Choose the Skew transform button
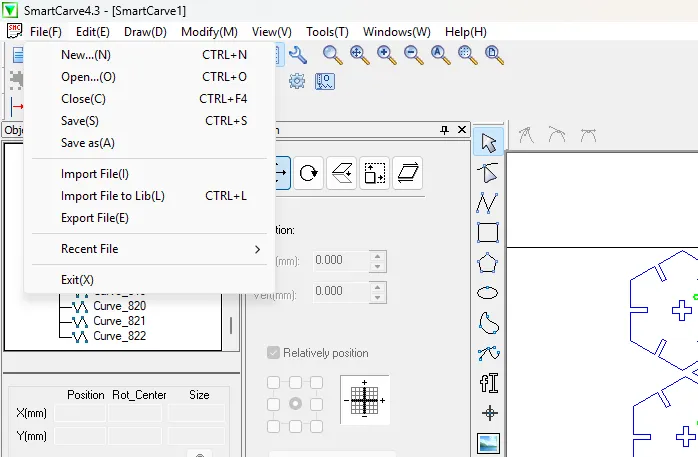698x457 pixels. 407,173
